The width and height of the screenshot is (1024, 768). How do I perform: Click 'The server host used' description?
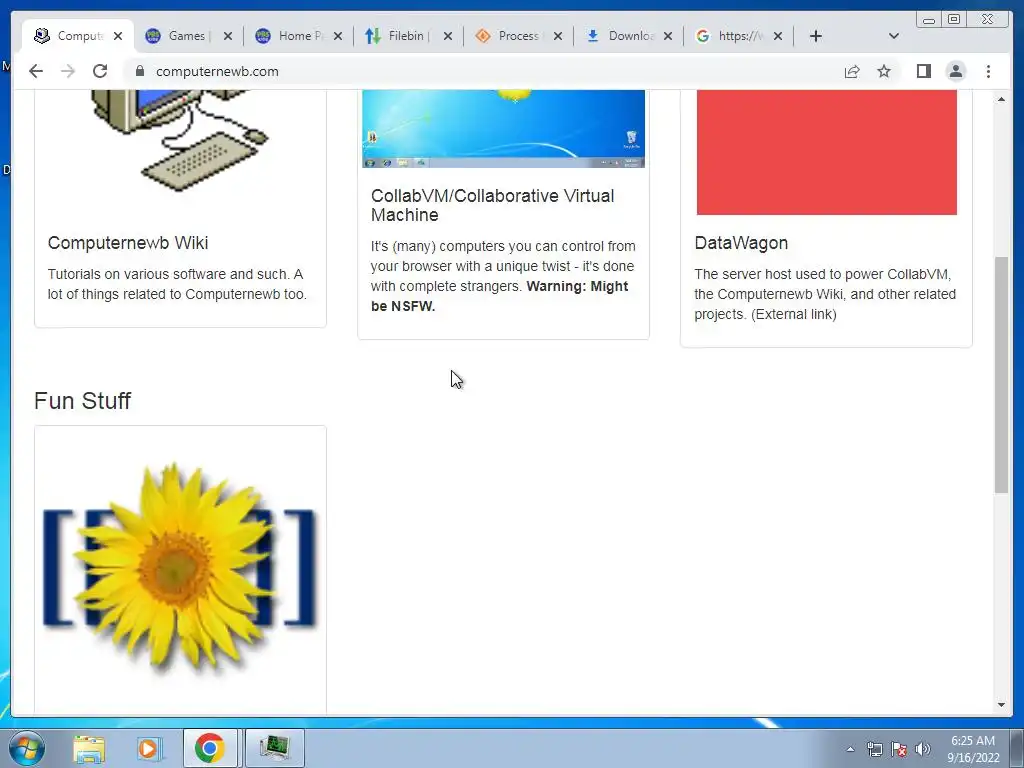[x=825, y=294]
